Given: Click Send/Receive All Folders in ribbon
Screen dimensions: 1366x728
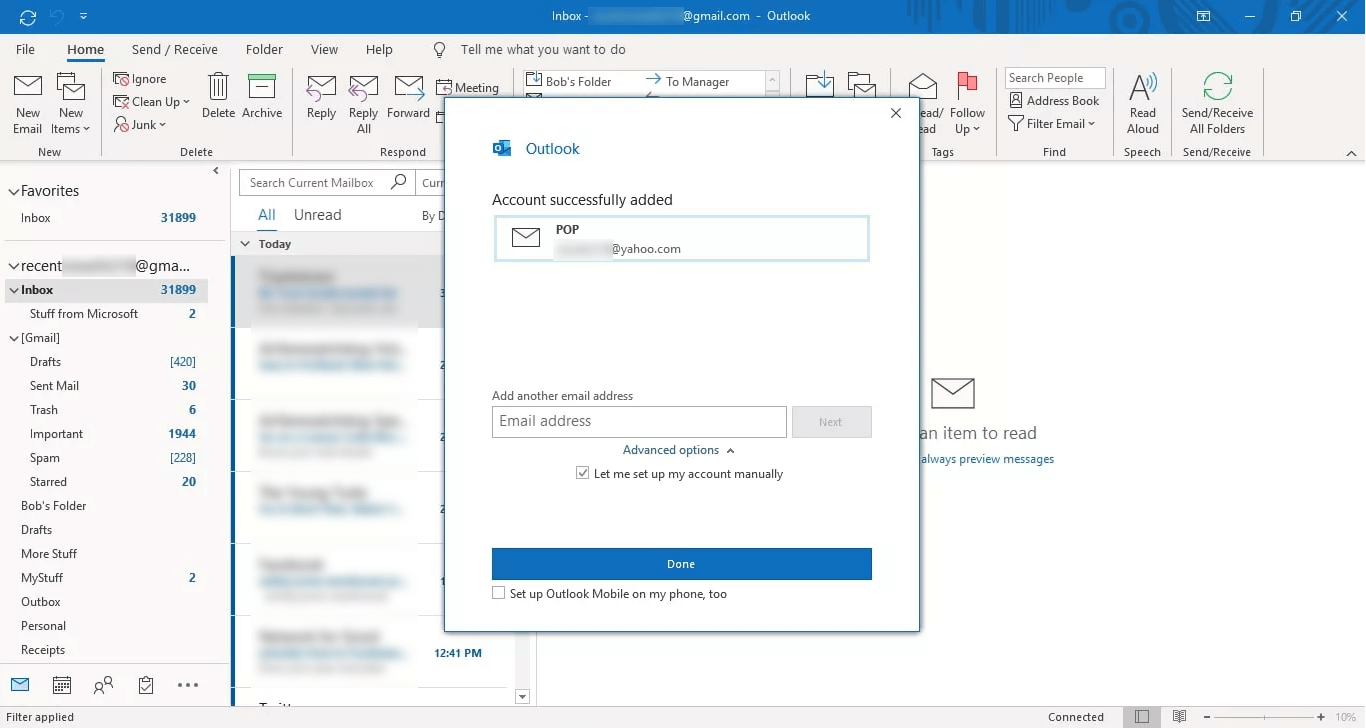Looking at the screenshot, I should [x=1217, y=104].
